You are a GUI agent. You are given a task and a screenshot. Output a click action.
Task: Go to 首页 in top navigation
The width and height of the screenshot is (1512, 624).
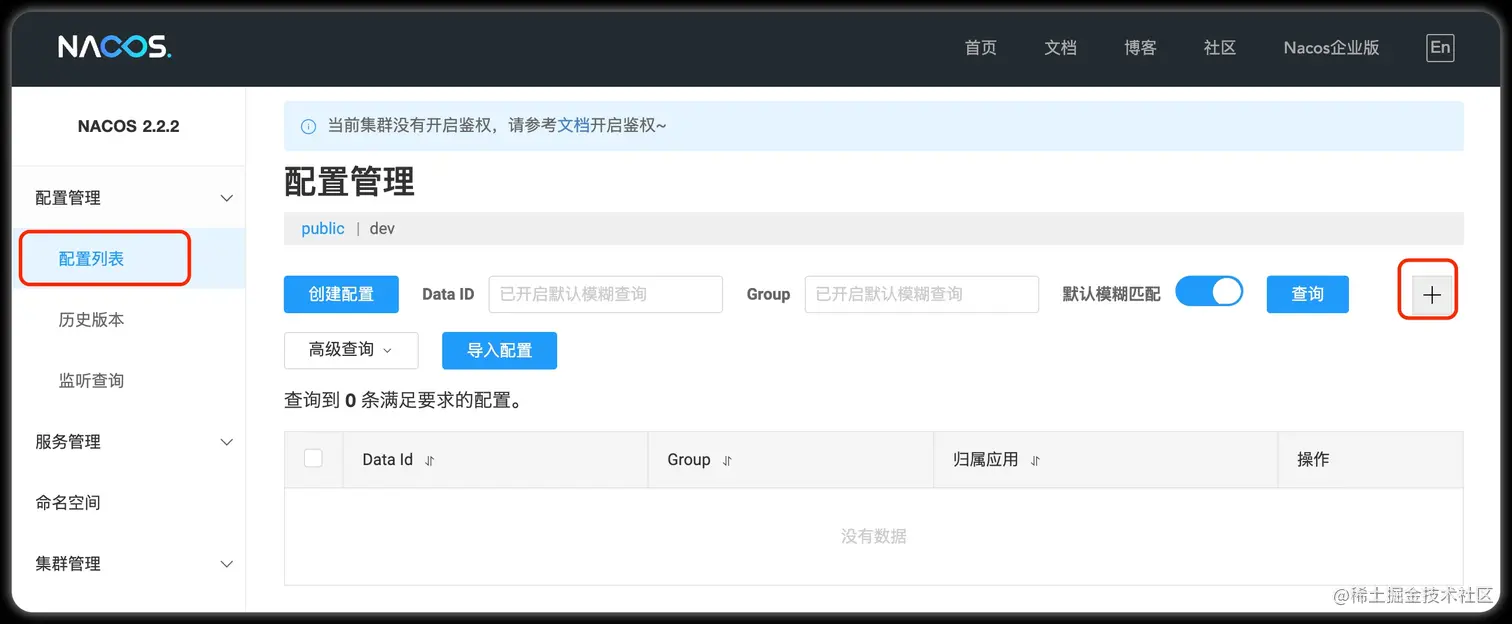click(980, 47)
